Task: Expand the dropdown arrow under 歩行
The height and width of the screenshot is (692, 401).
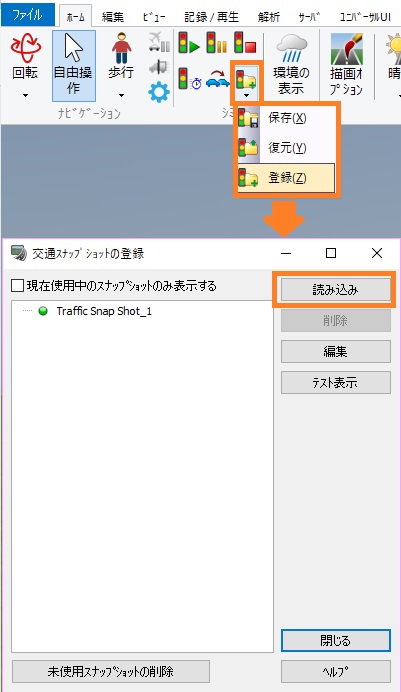Action: click(121, 95)
